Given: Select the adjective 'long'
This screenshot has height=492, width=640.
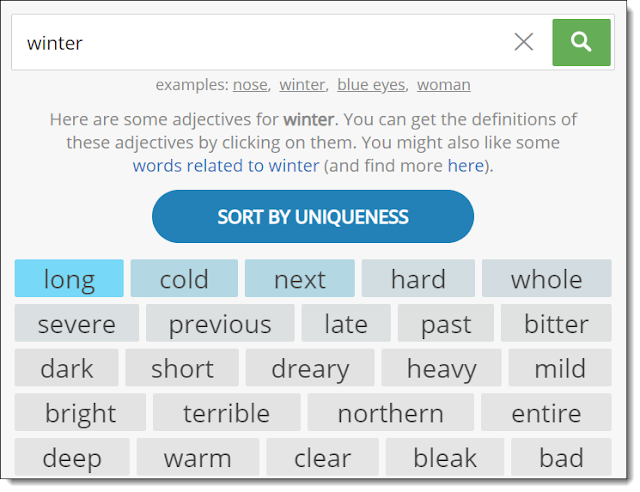Looking at the screenshot, I should (x=69, y=279).
